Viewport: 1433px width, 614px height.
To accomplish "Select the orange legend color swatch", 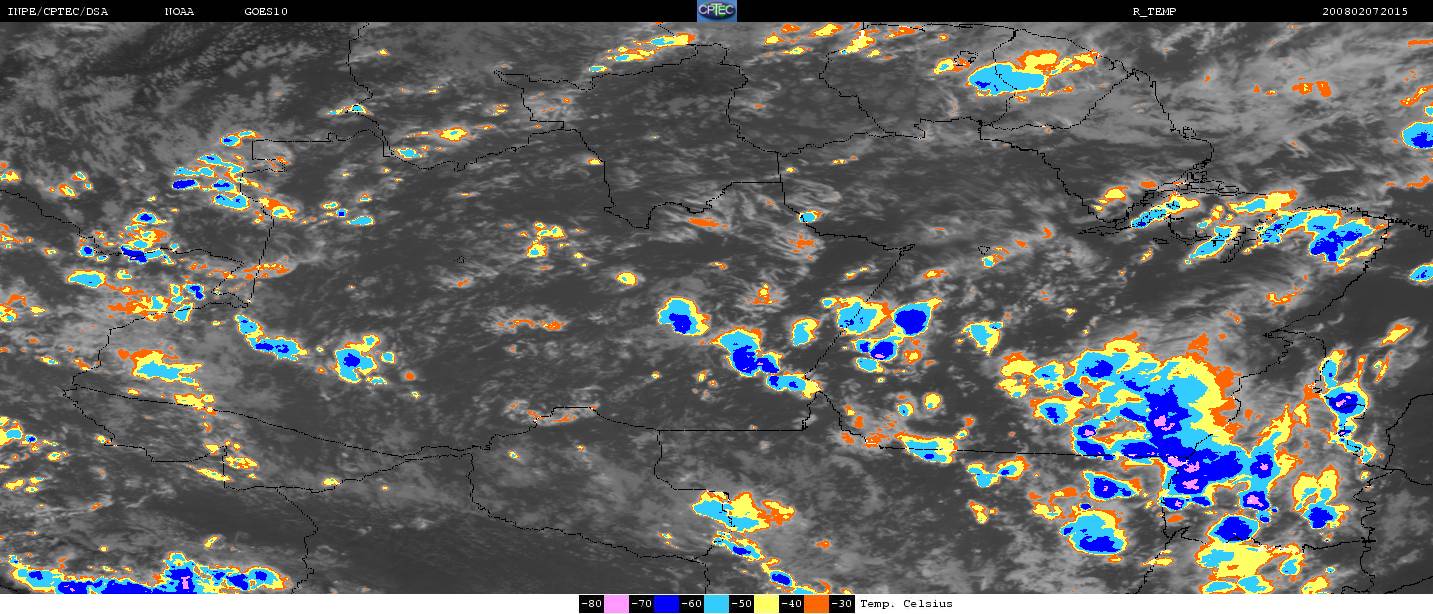I will tap(816, 604).
